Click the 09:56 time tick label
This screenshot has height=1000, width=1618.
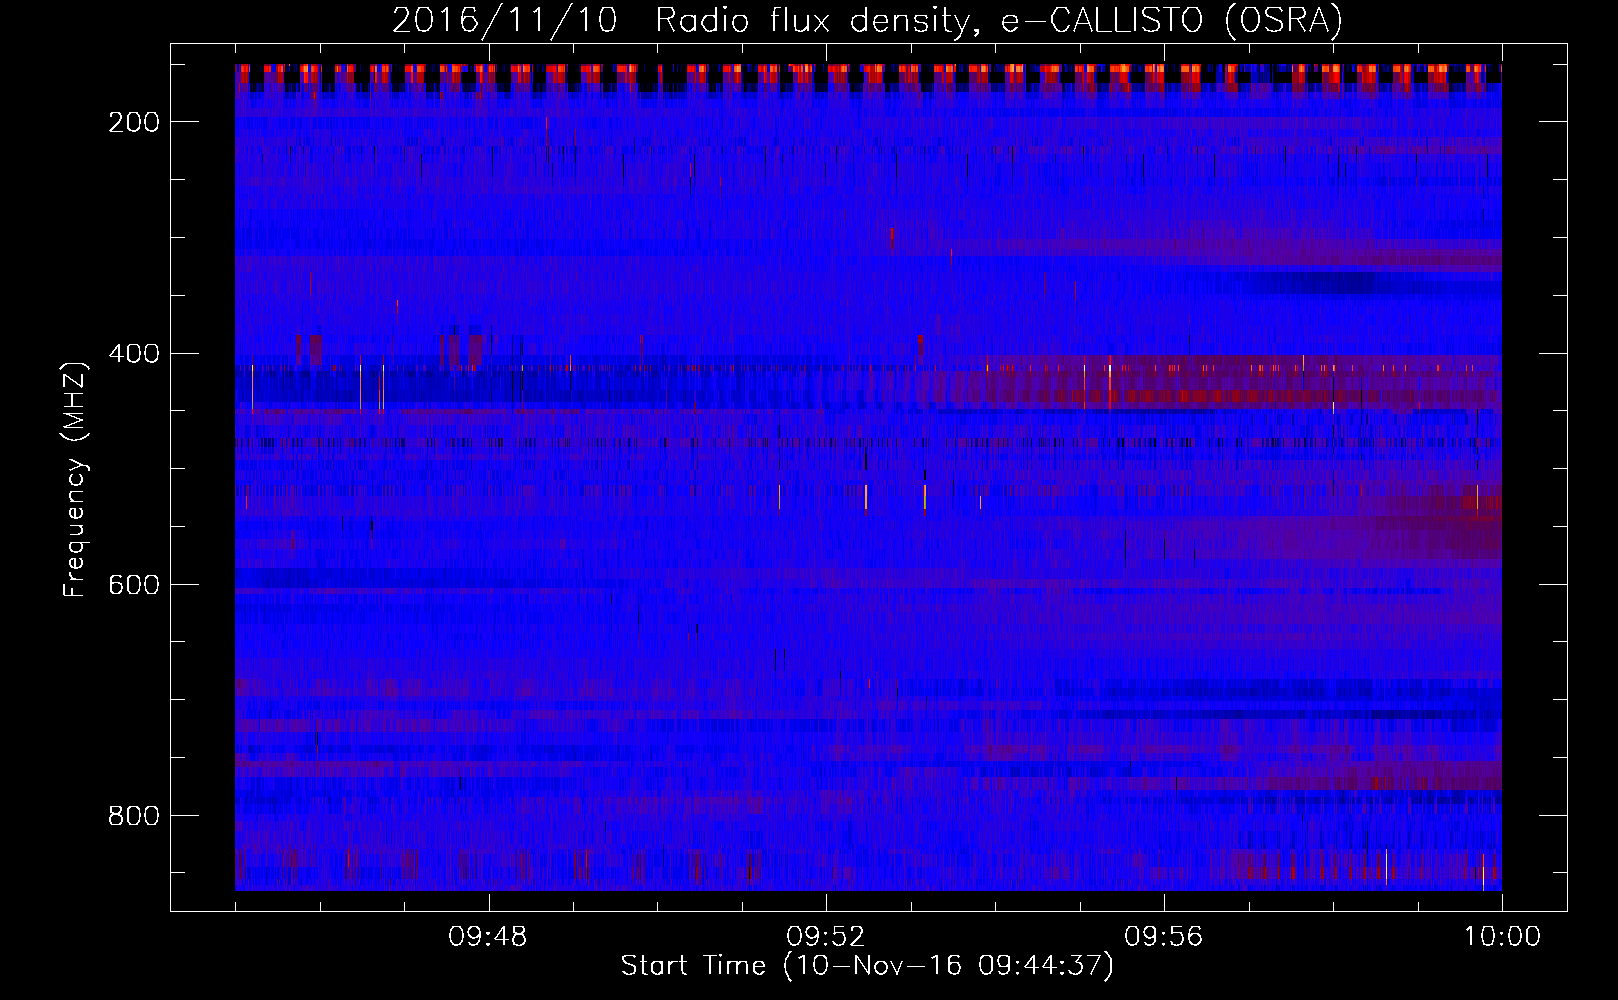point(1164,937)
